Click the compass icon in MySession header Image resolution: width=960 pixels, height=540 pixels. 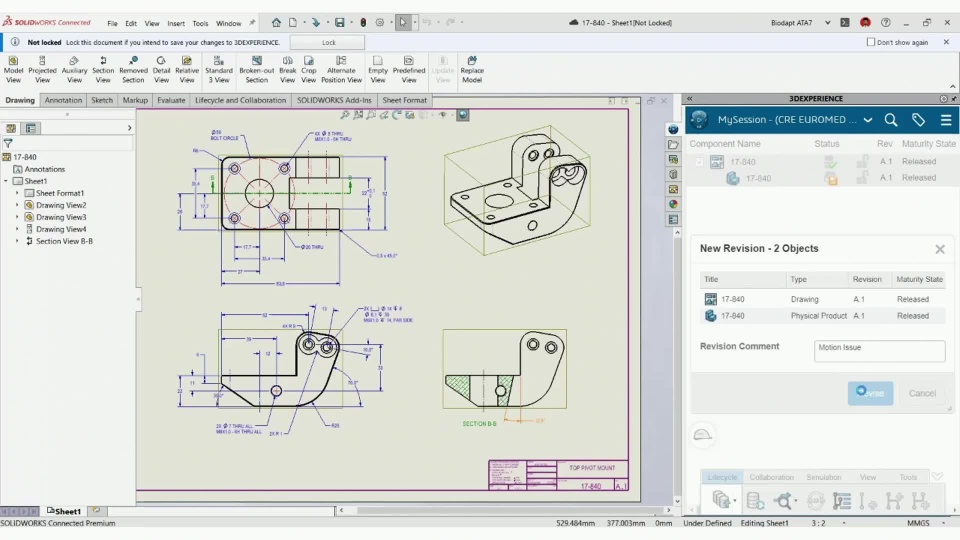pos(699,120)
